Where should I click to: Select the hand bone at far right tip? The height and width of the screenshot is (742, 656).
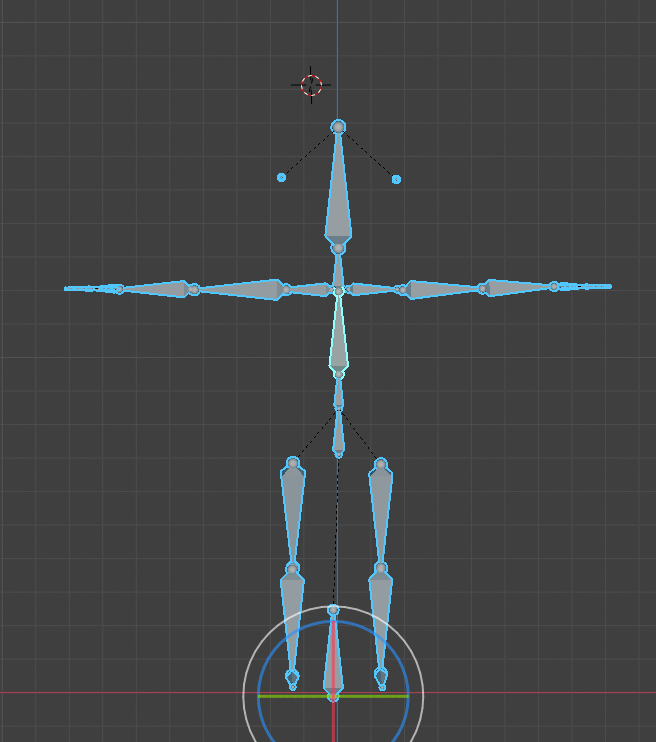coord(583,286)
